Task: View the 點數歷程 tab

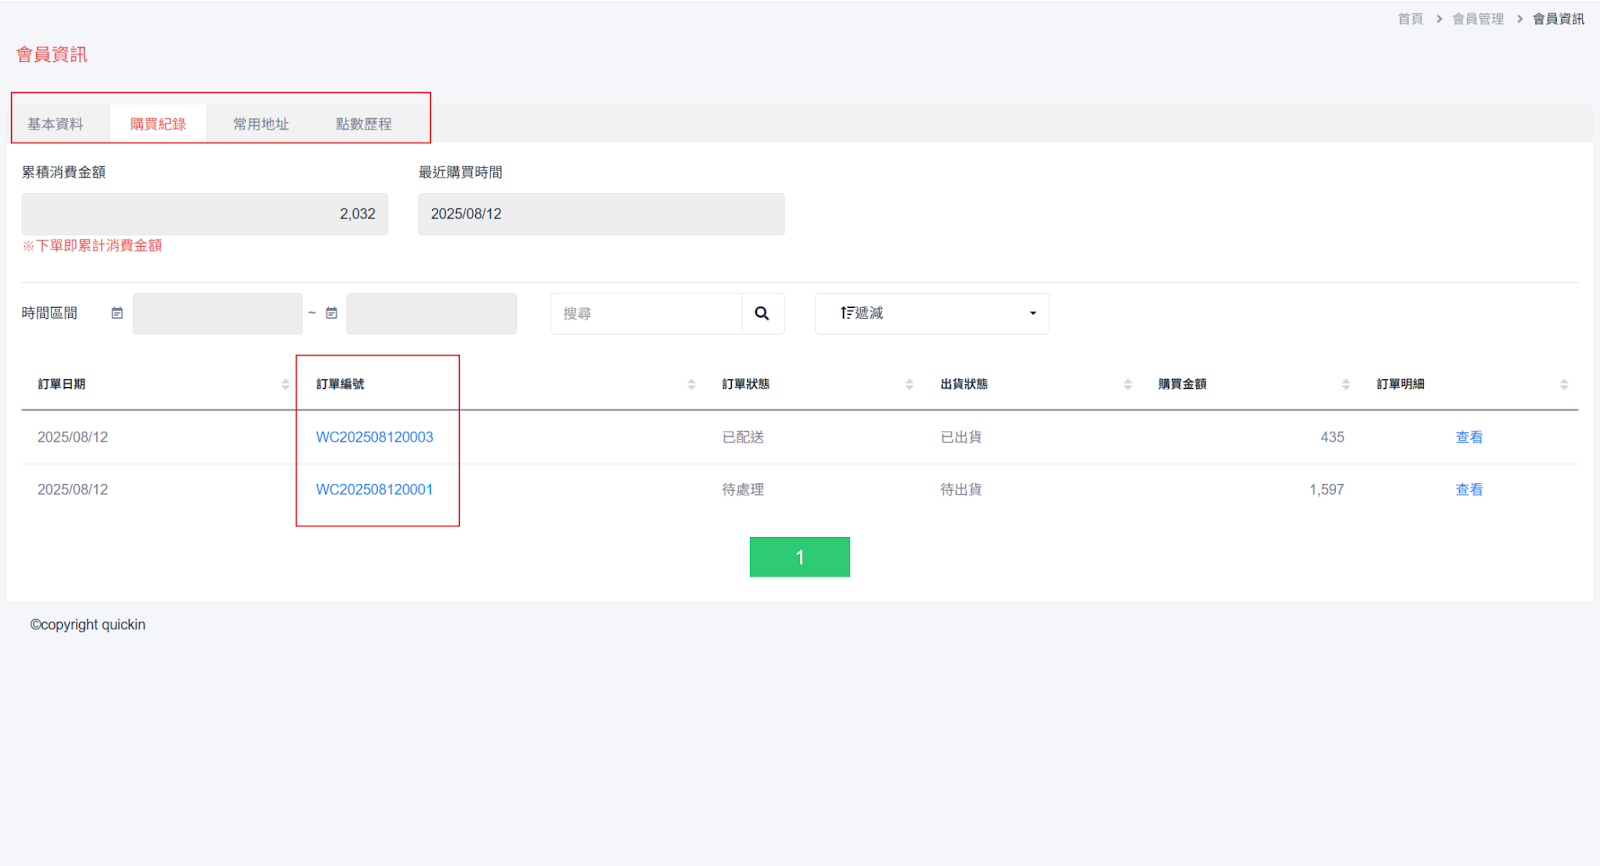Action: pos(364,124)
